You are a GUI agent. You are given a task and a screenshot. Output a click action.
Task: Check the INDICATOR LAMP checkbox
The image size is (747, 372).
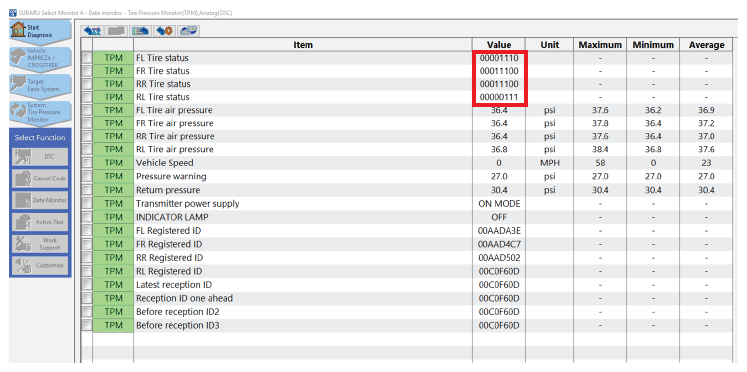87,217
